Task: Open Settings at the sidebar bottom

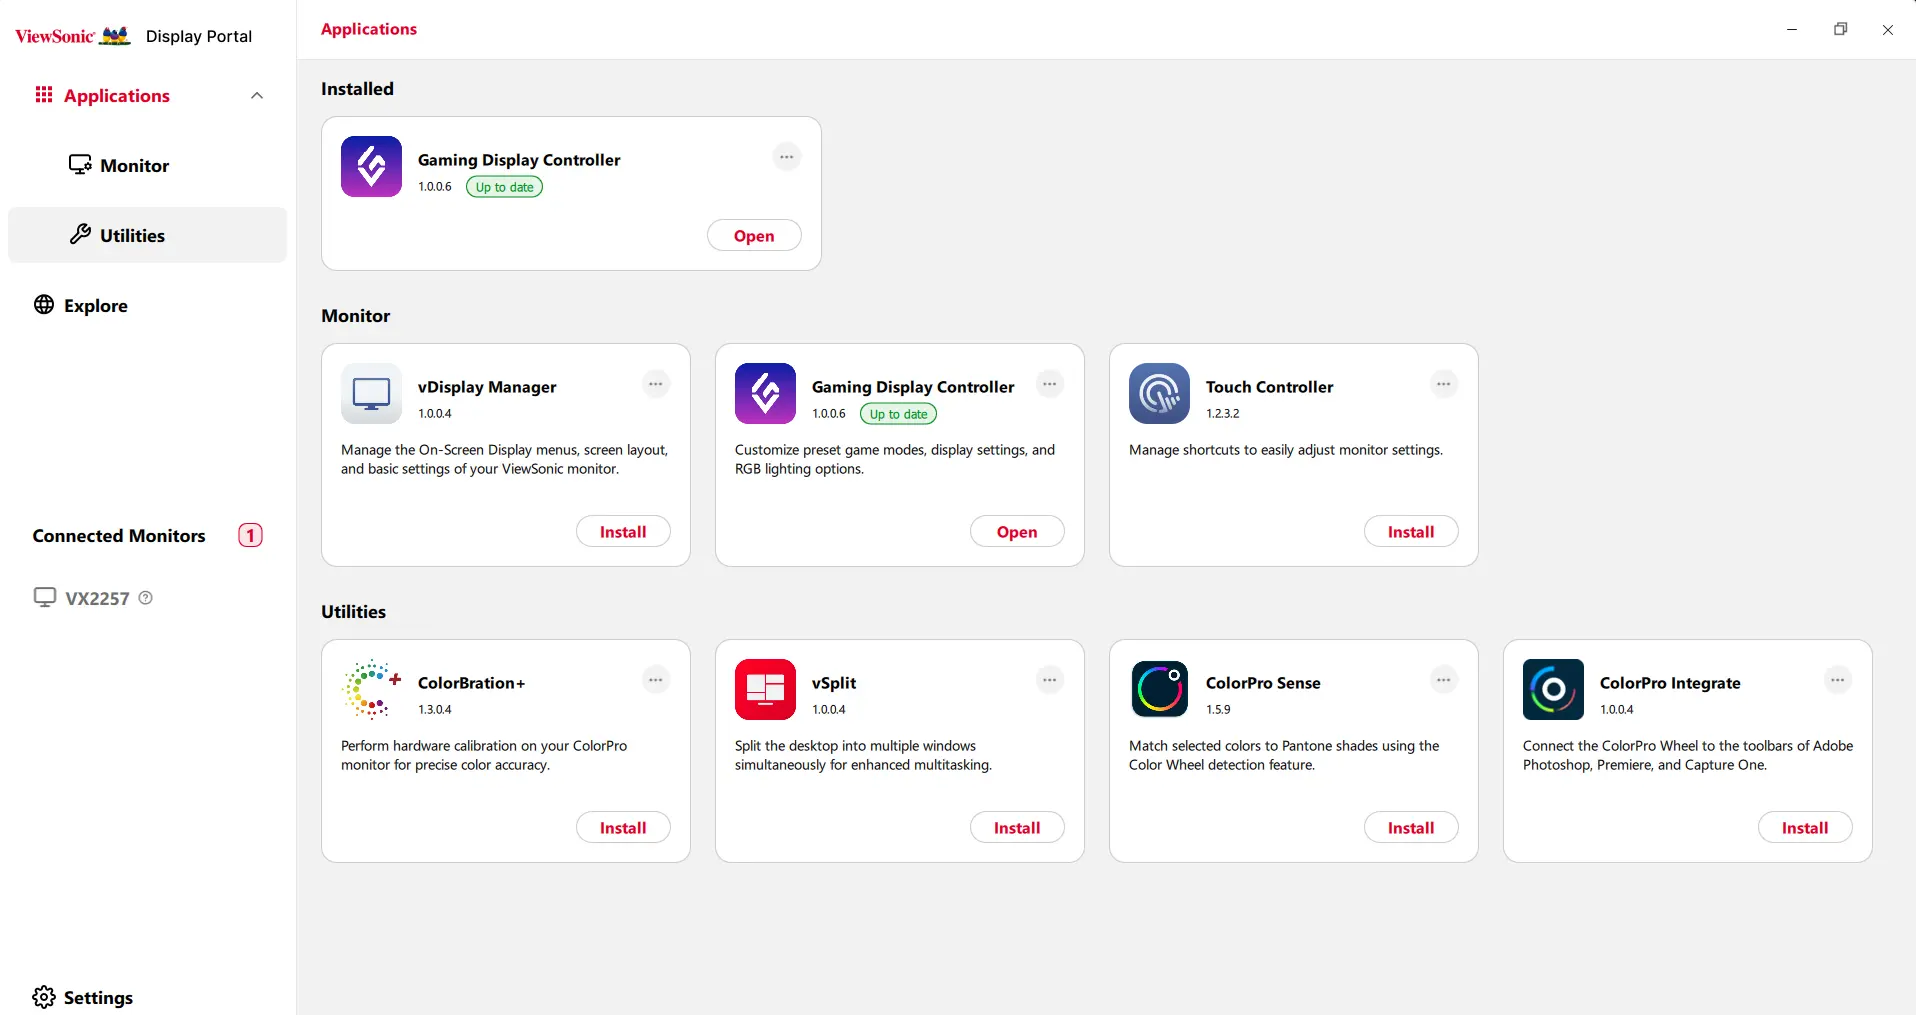Action: click(x=83, y=997)
